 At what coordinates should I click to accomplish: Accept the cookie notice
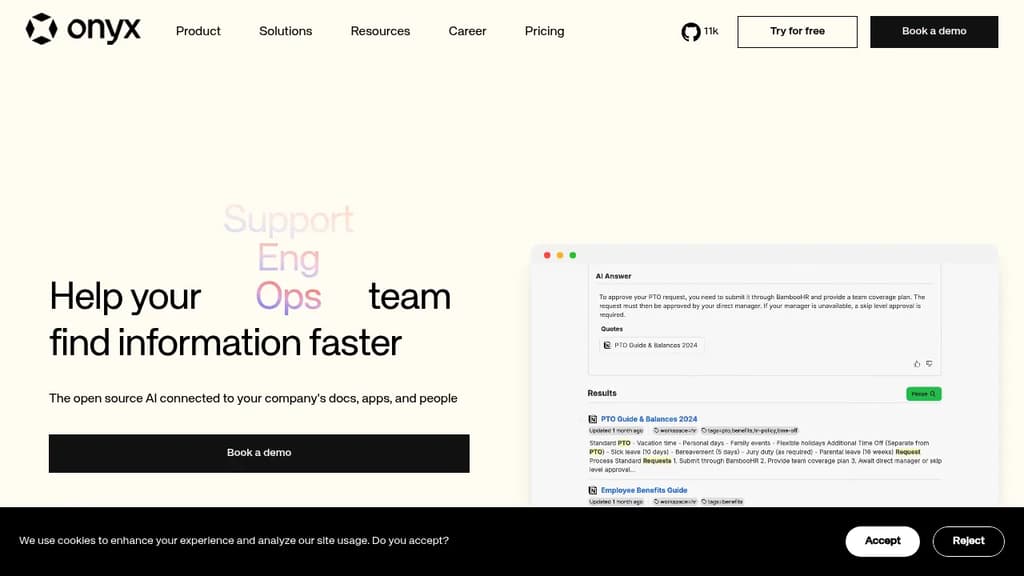[882, 540]
